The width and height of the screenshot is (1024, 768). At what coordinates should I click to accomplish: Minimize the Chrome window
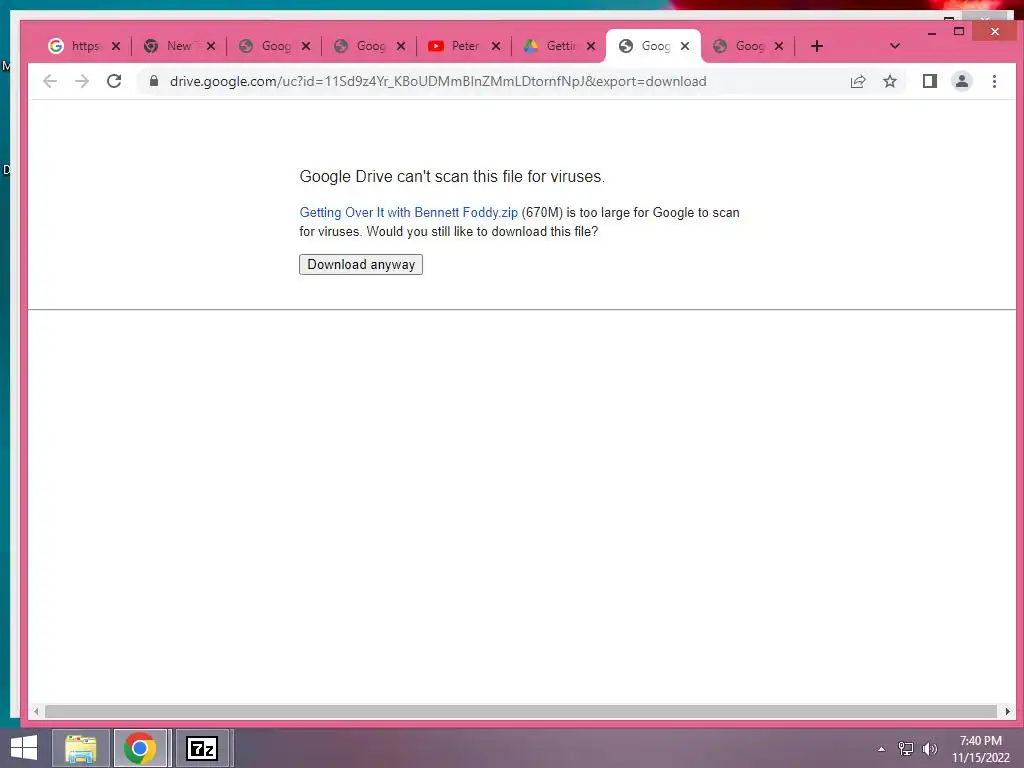click(x=932, y=32)
